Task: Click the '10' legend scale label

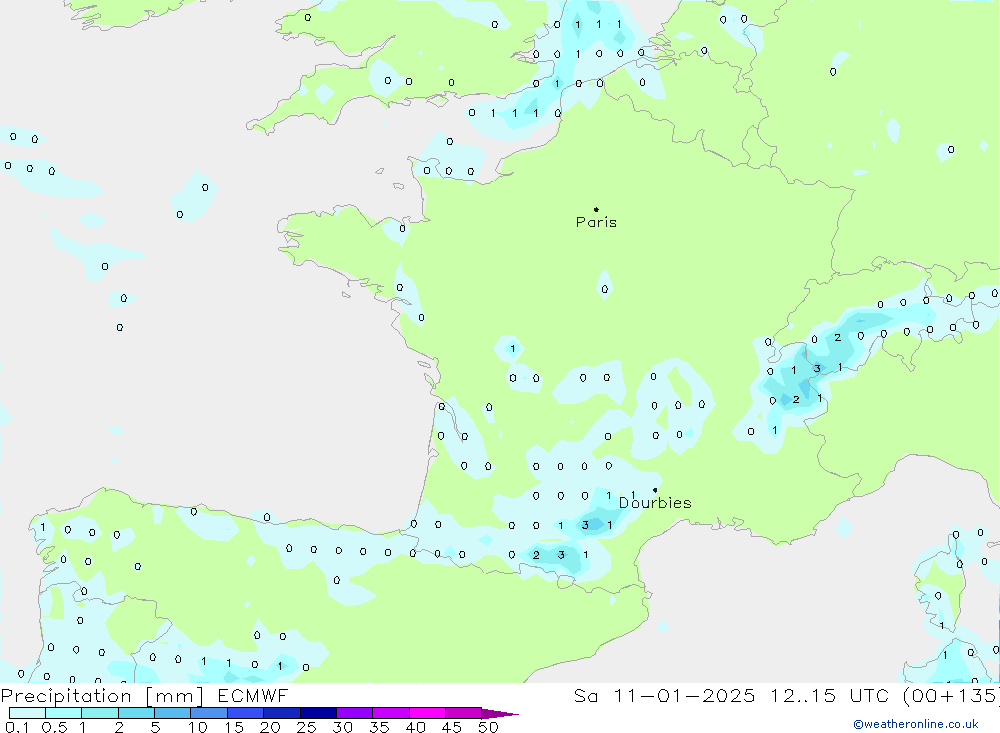Action: 198,727
